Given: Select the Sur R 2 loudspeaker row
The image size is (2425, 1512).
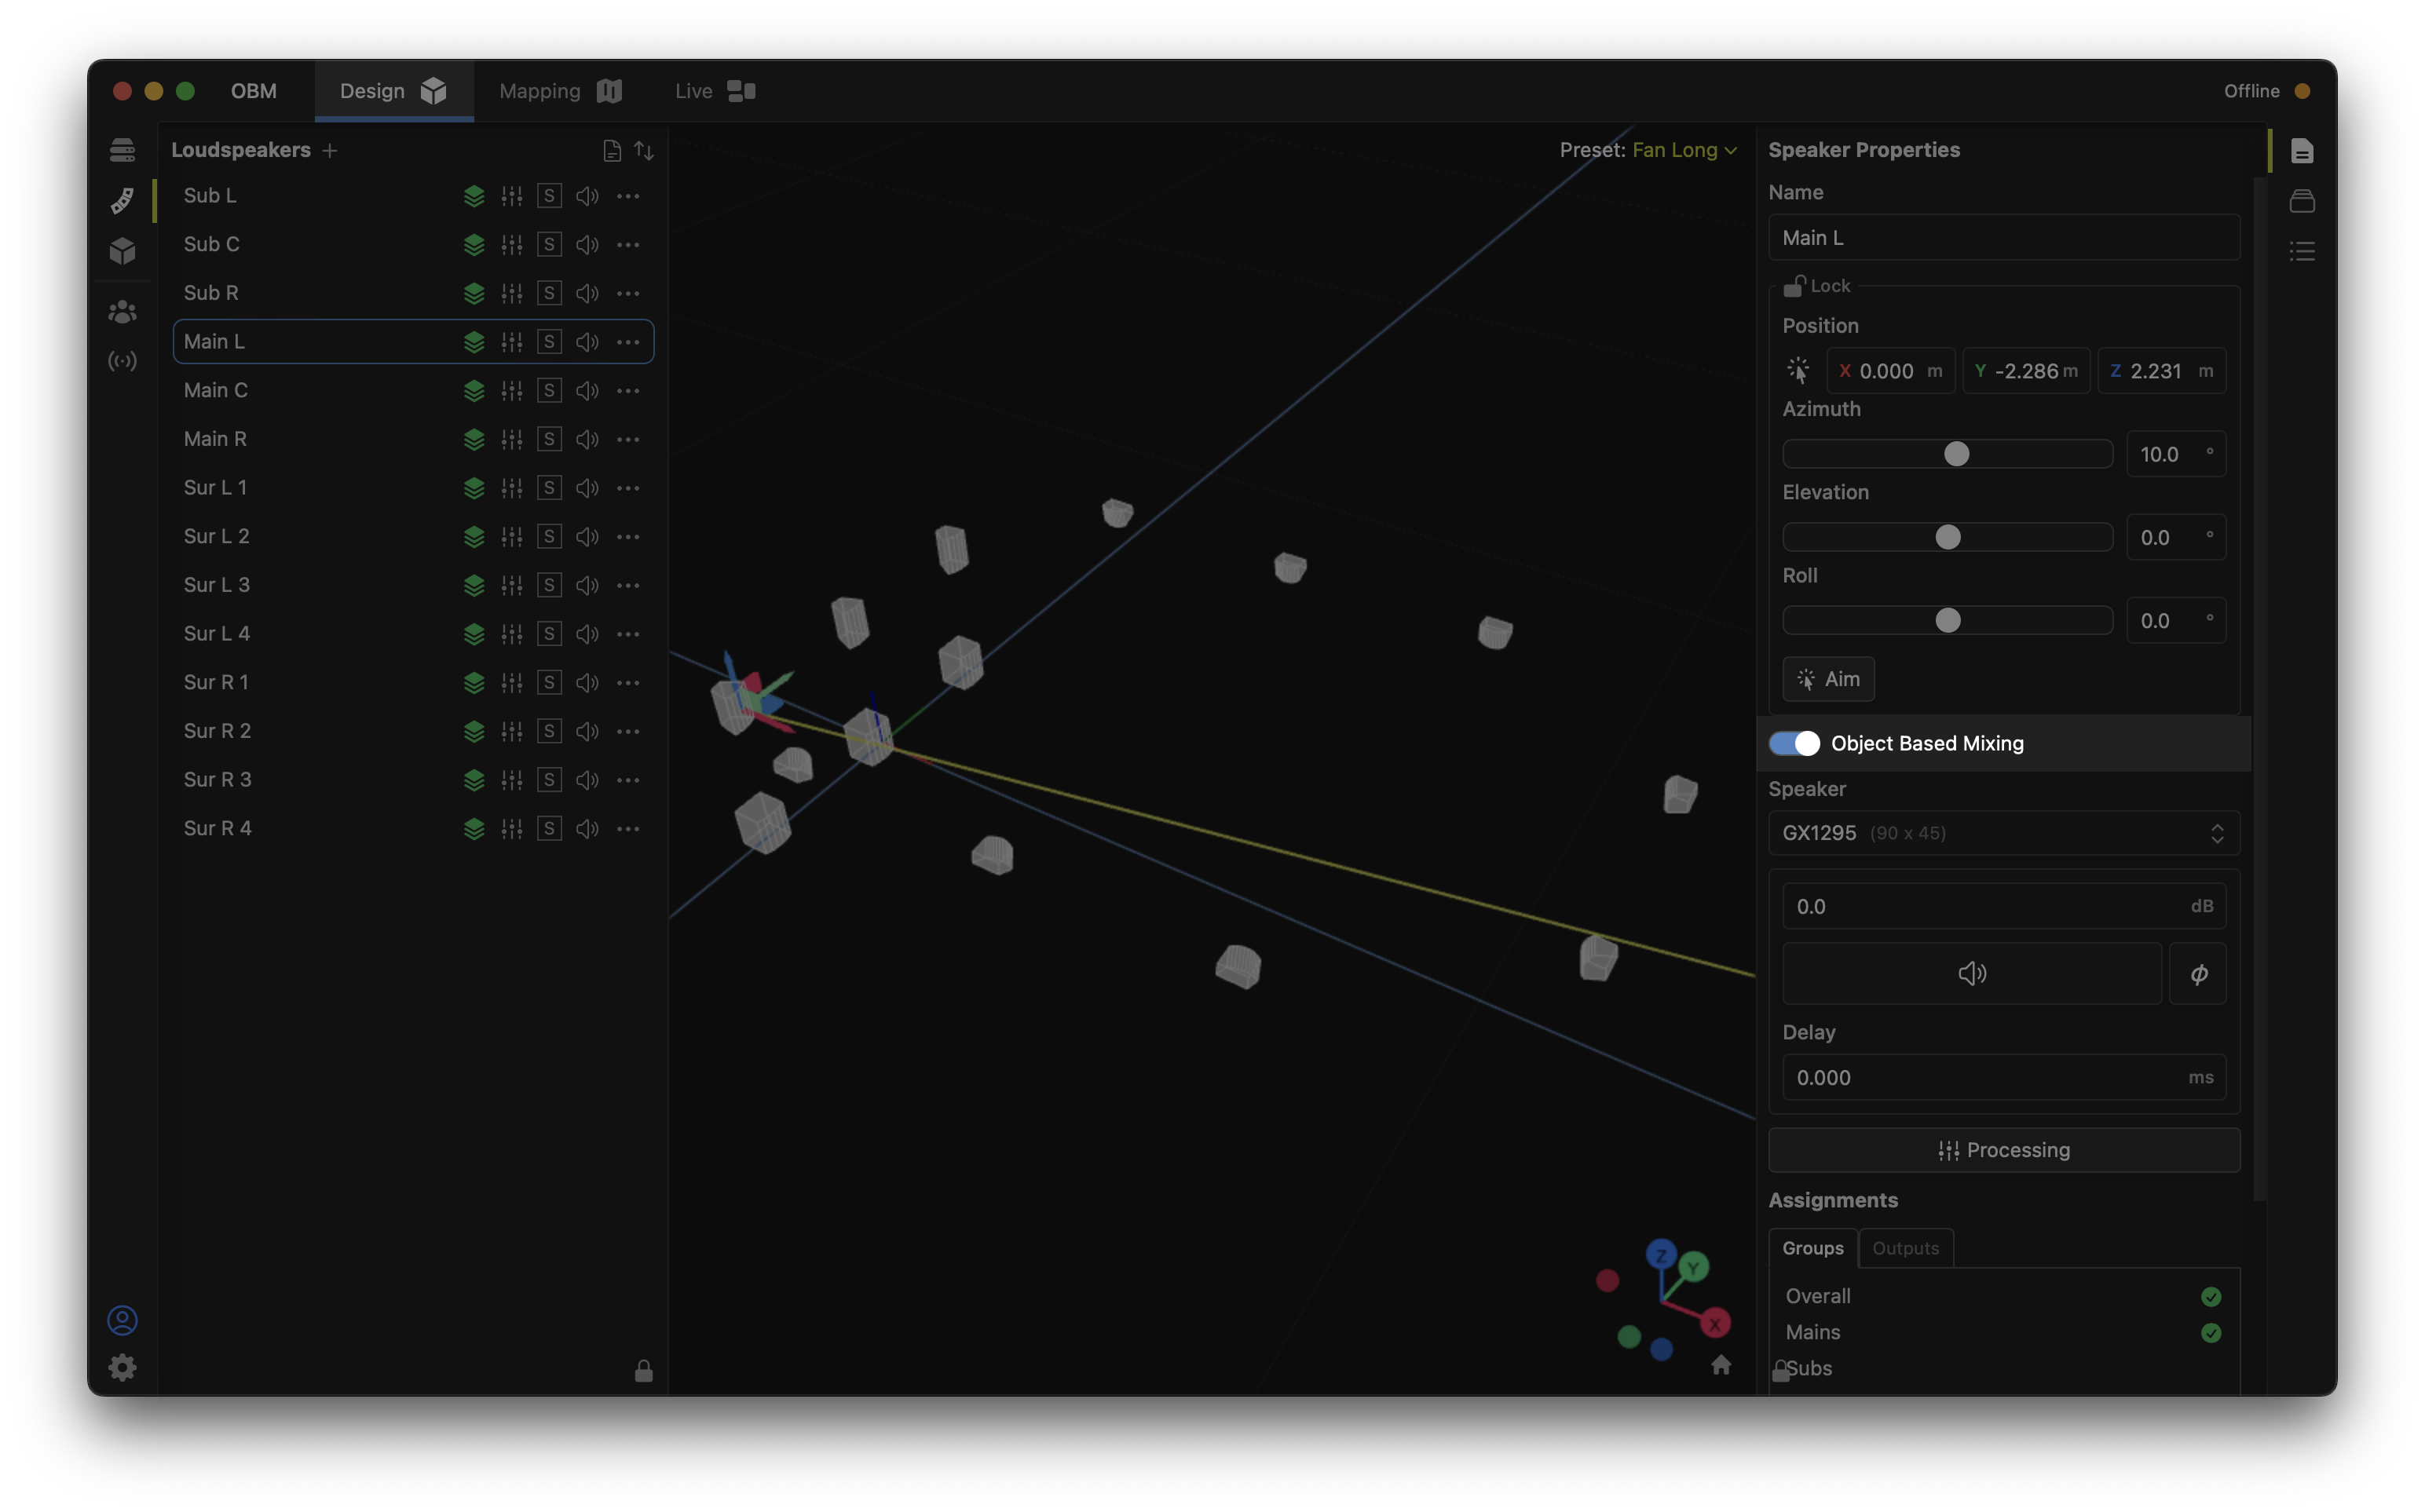Looking at the screenshot, I should (x=413, y=731).
